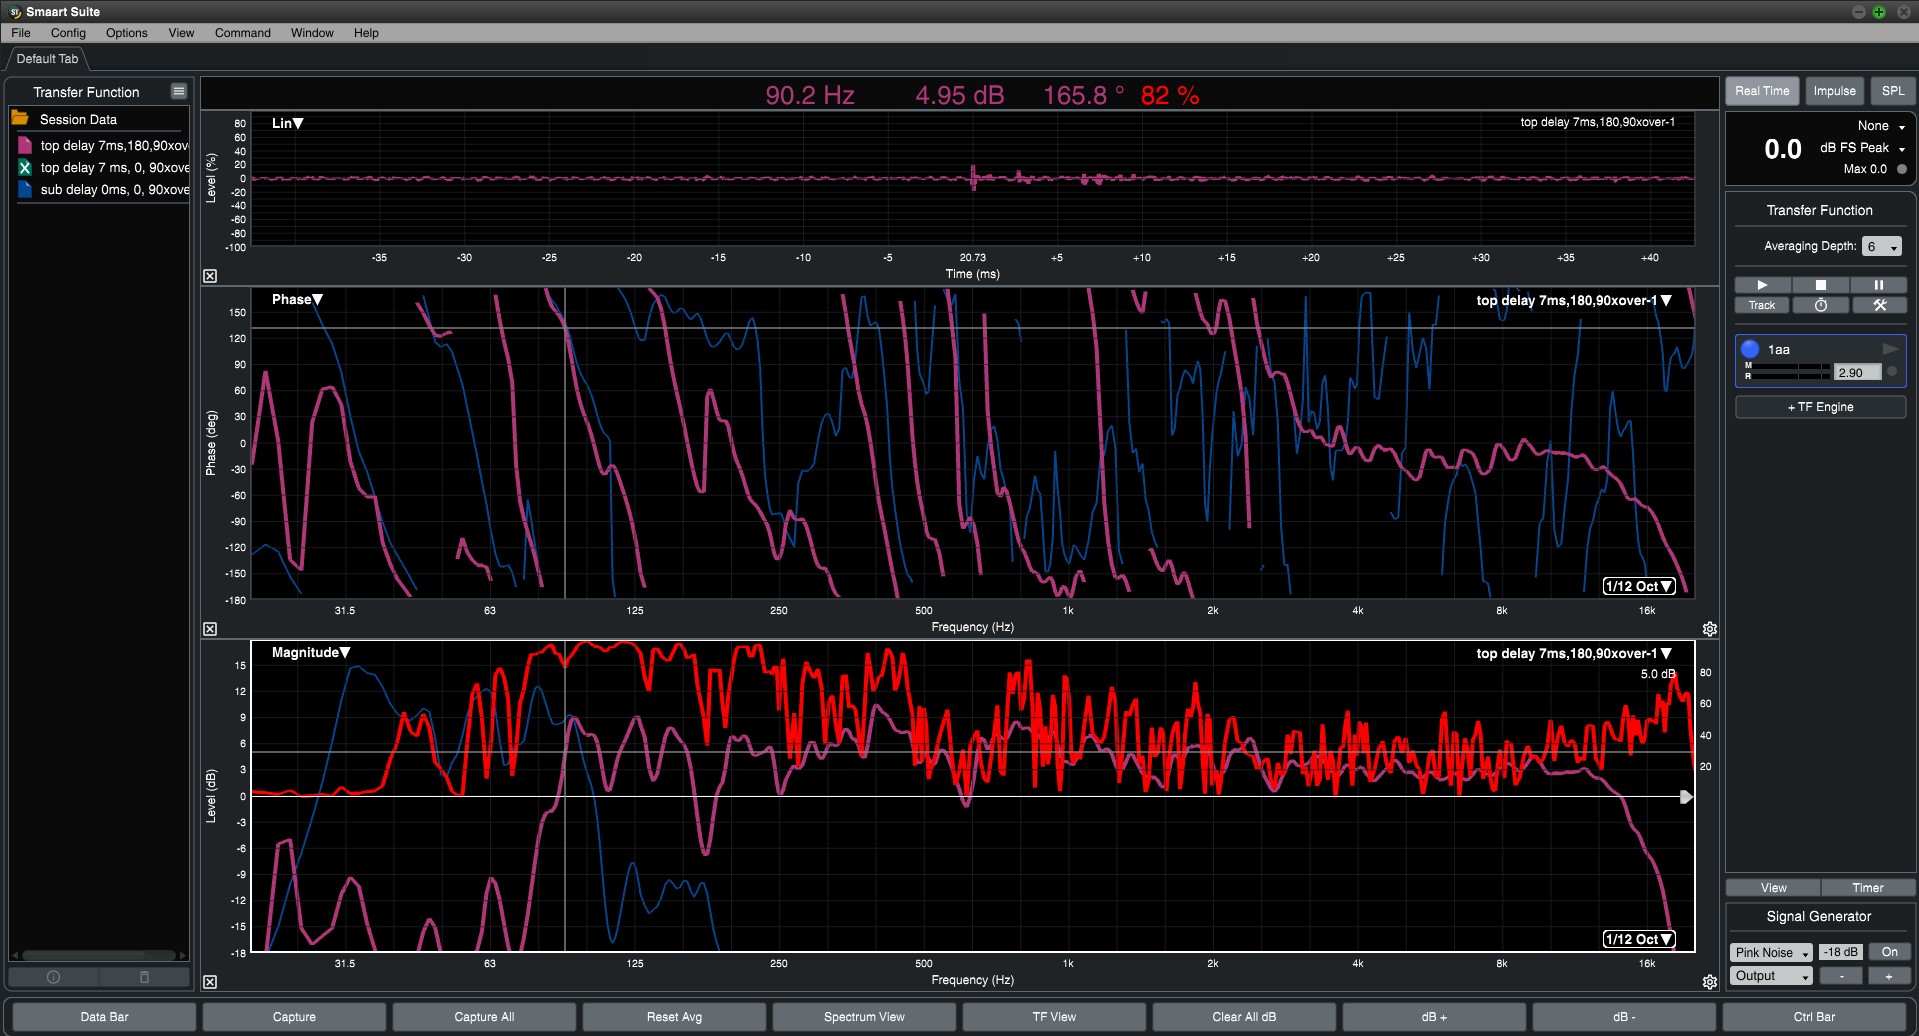Pause measurement with the pause button
Image resolution: width=1919 pixels, height=1036 pixels.
click(x=1879, y=285)
